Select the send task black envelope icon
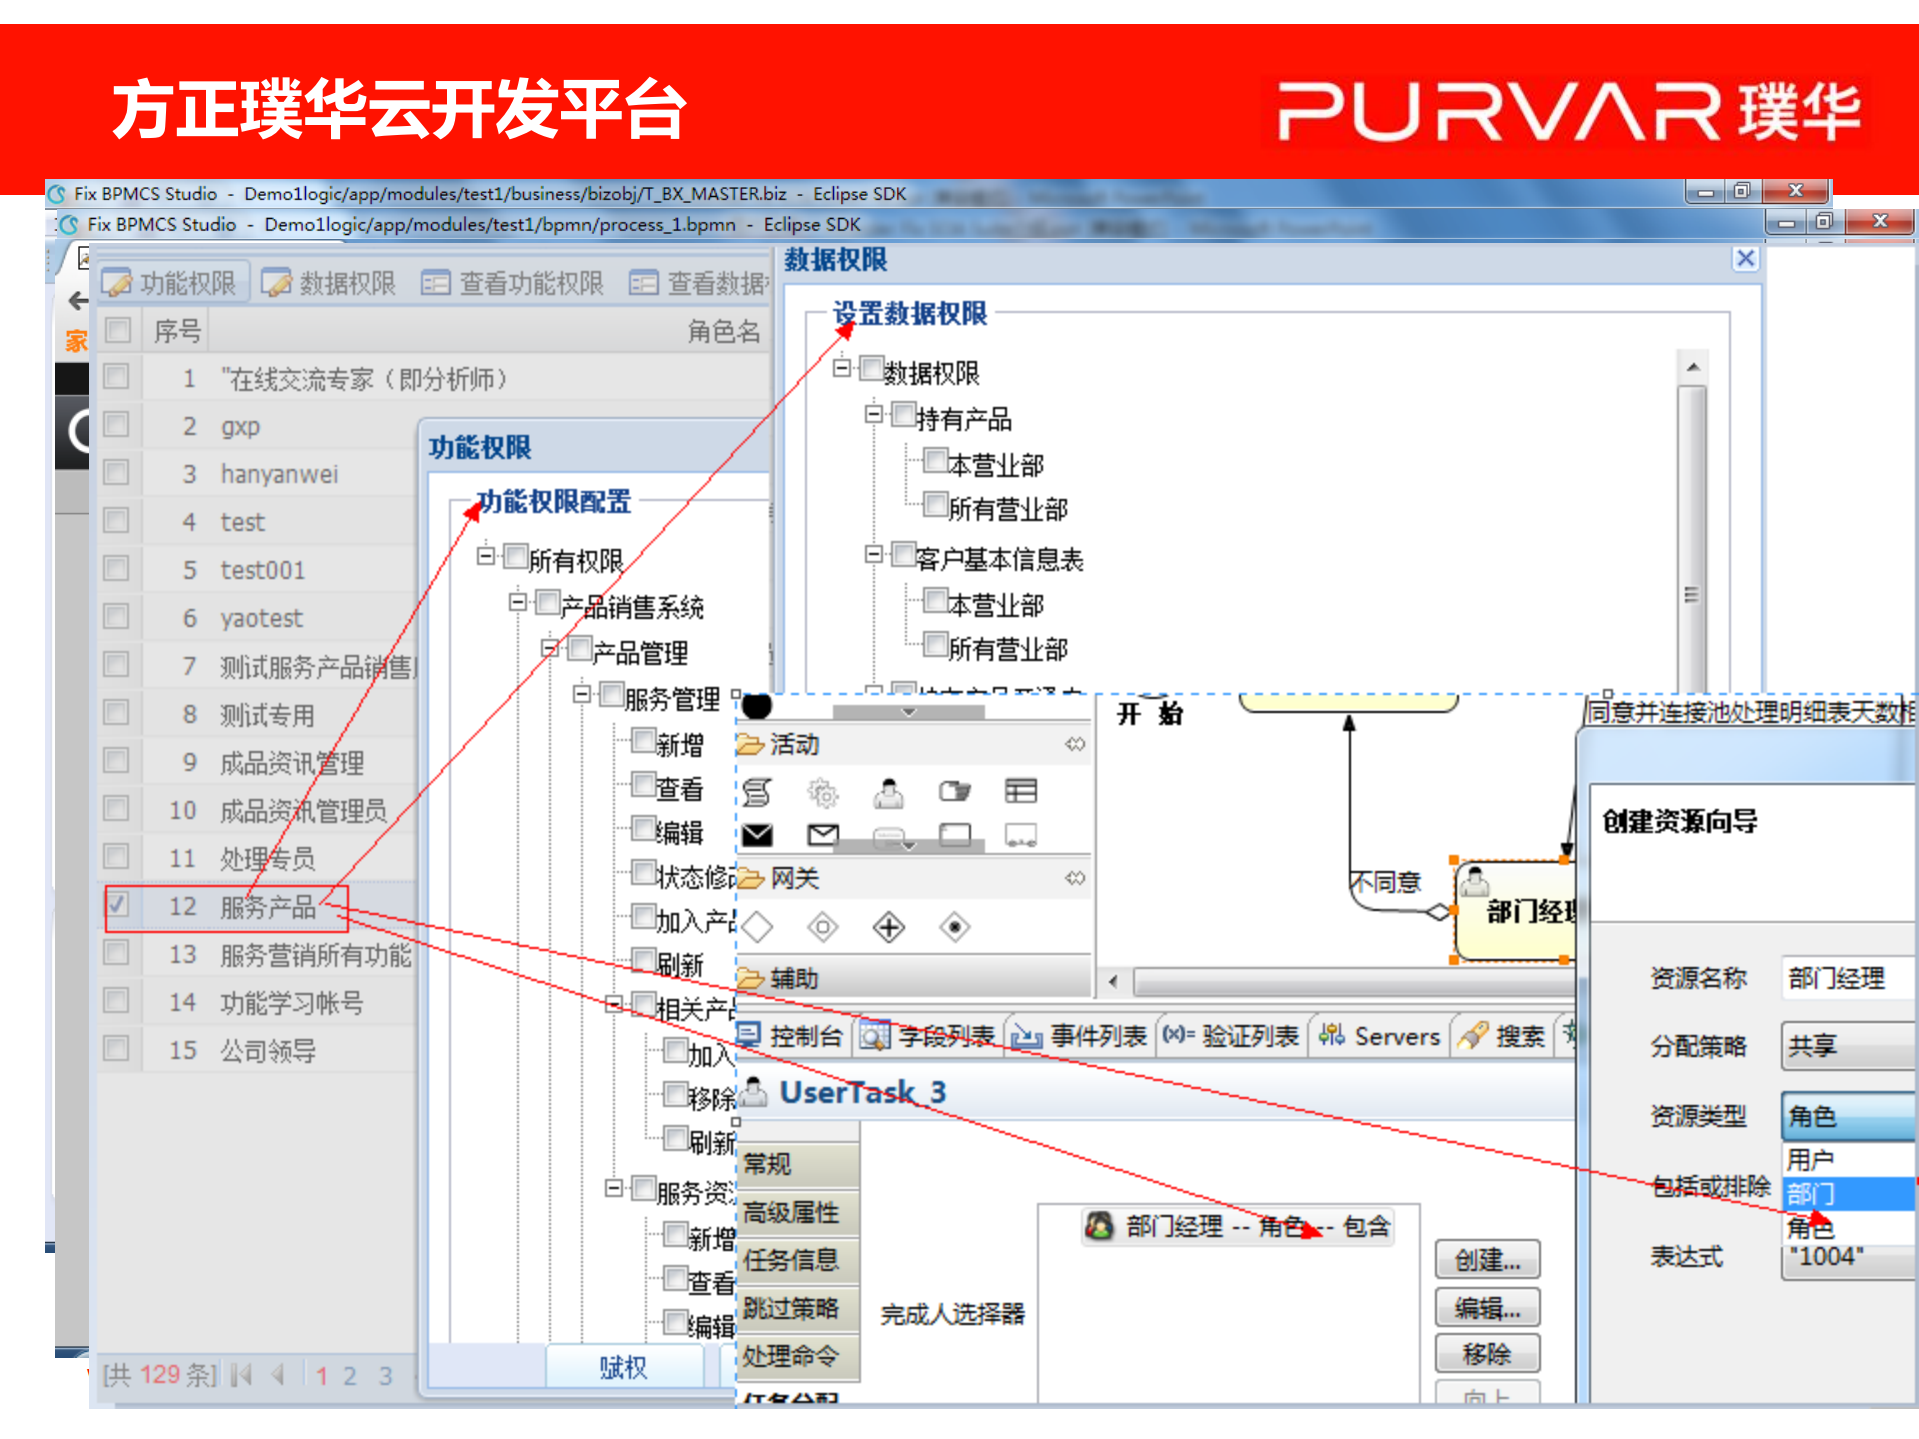The height and width of the screenshot is (1439, 1919). [757, 836]
